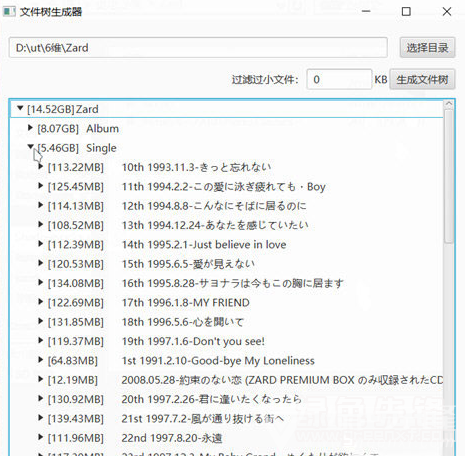The height and width of the screenshot is (456, 465).
Task: Expand the 15th 1995.6.5 folder arrow
Action: pos(40,263)
